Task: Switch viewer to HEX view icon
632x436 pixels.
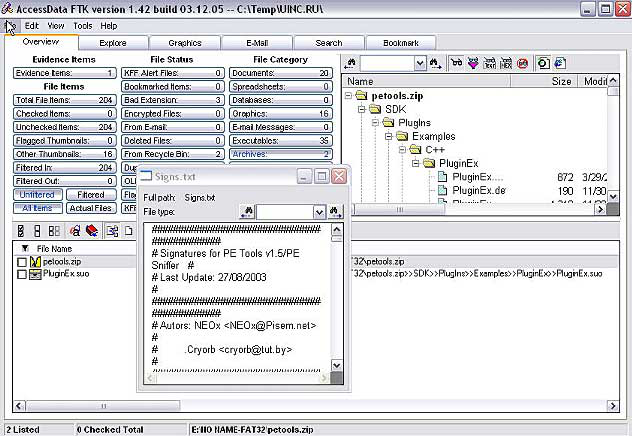Action: click(506, 63)
